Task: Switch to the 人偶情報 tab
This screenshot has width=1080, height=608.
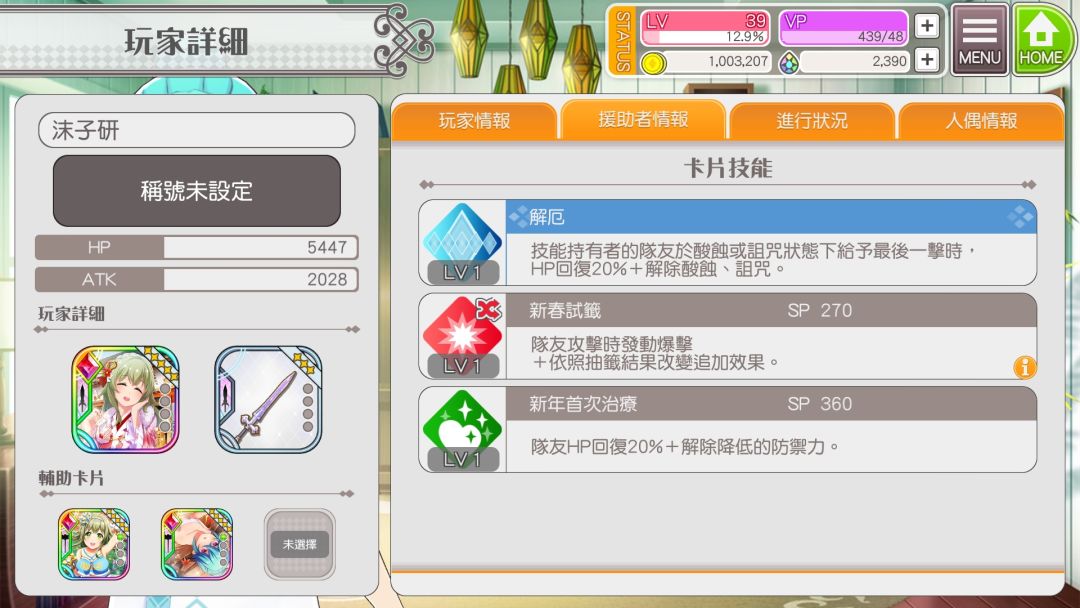Action: tap(981, 121)
